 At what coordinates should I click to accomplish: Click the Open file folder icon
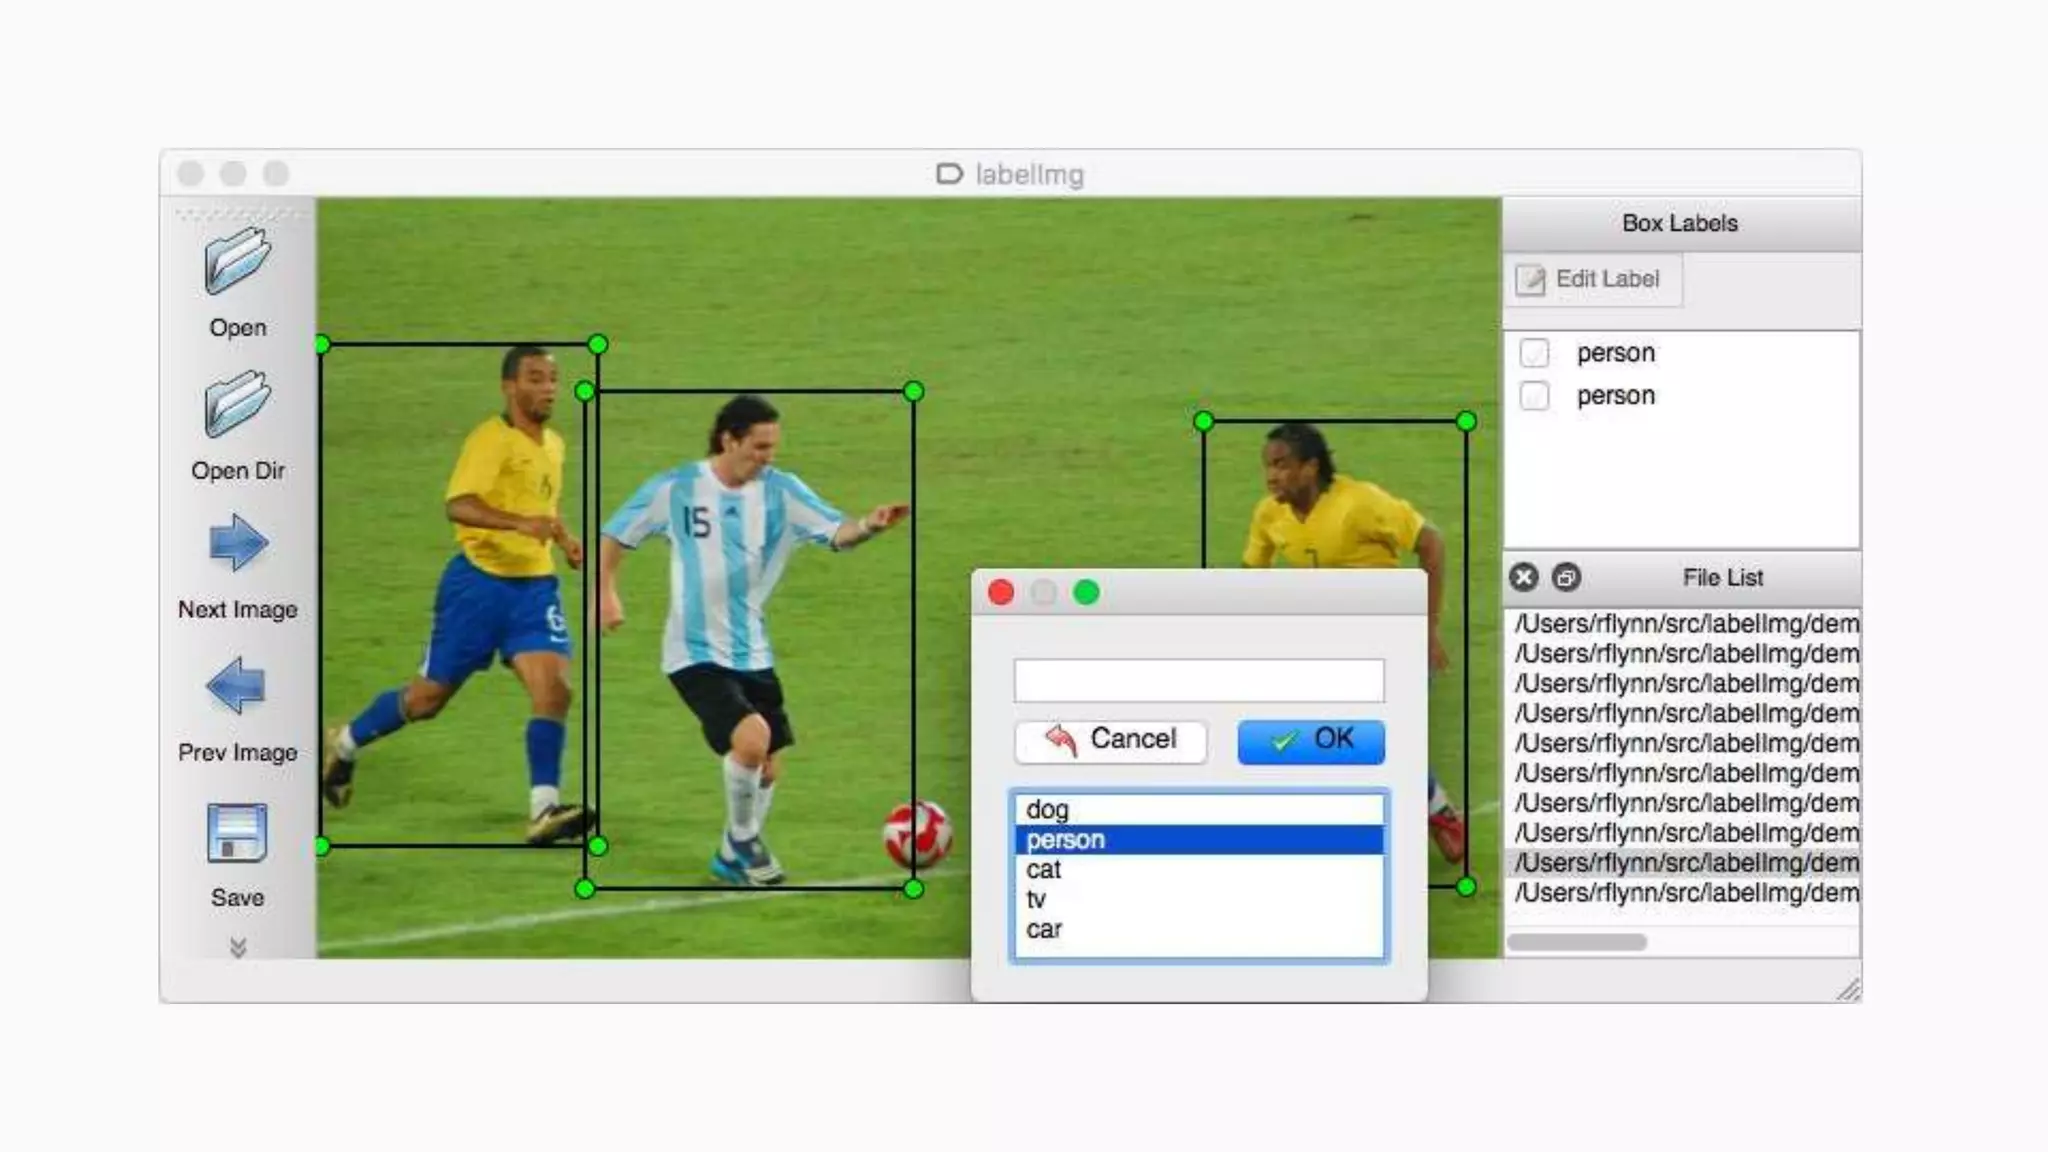(x=237, y=262)
